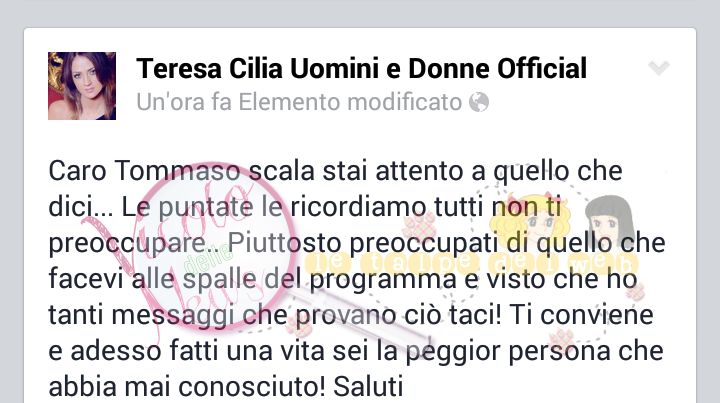The width and height of the screenshot is (720, 403).
Task: Click the "le talpe del web" watermark text
Action: pos(471,263)
